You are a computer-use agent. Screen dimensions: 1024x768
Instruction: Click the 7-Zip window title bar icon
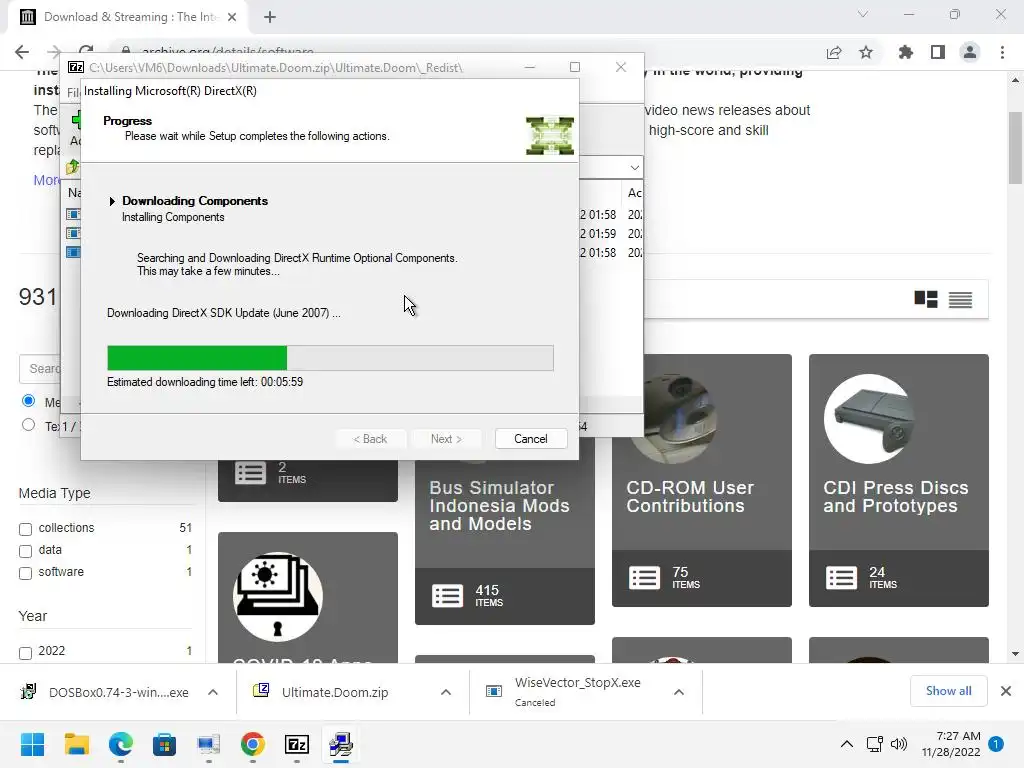click(76, 67)
